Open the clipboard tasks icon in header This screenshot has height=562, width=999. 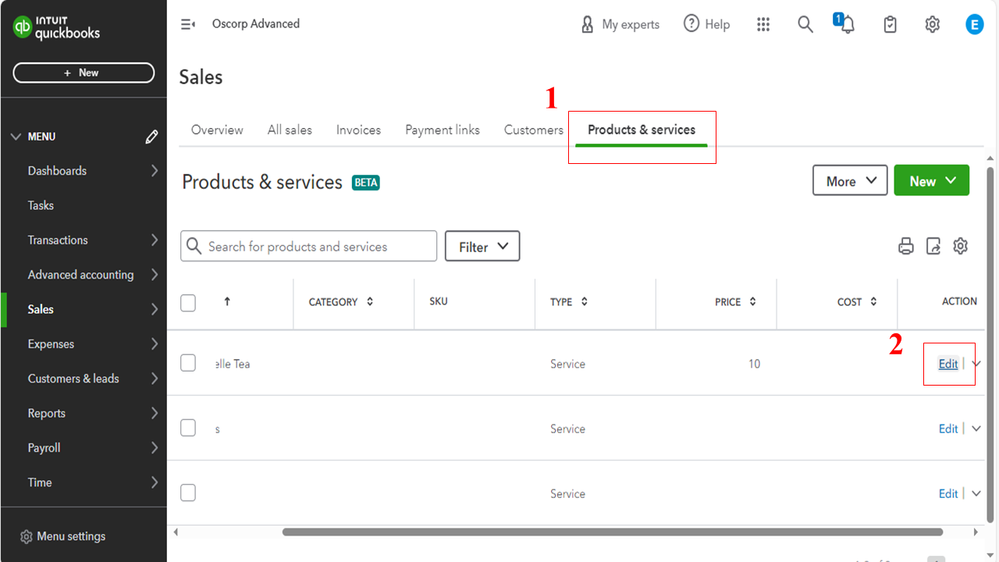[890, 25]
